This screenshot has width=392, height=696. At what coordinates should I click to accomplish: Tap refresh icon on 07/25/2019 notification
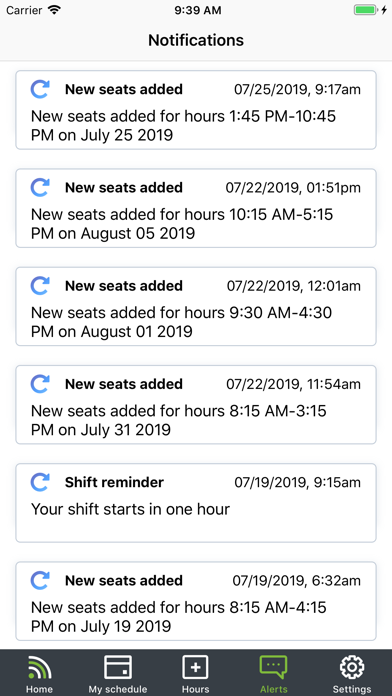pos(40,89)
